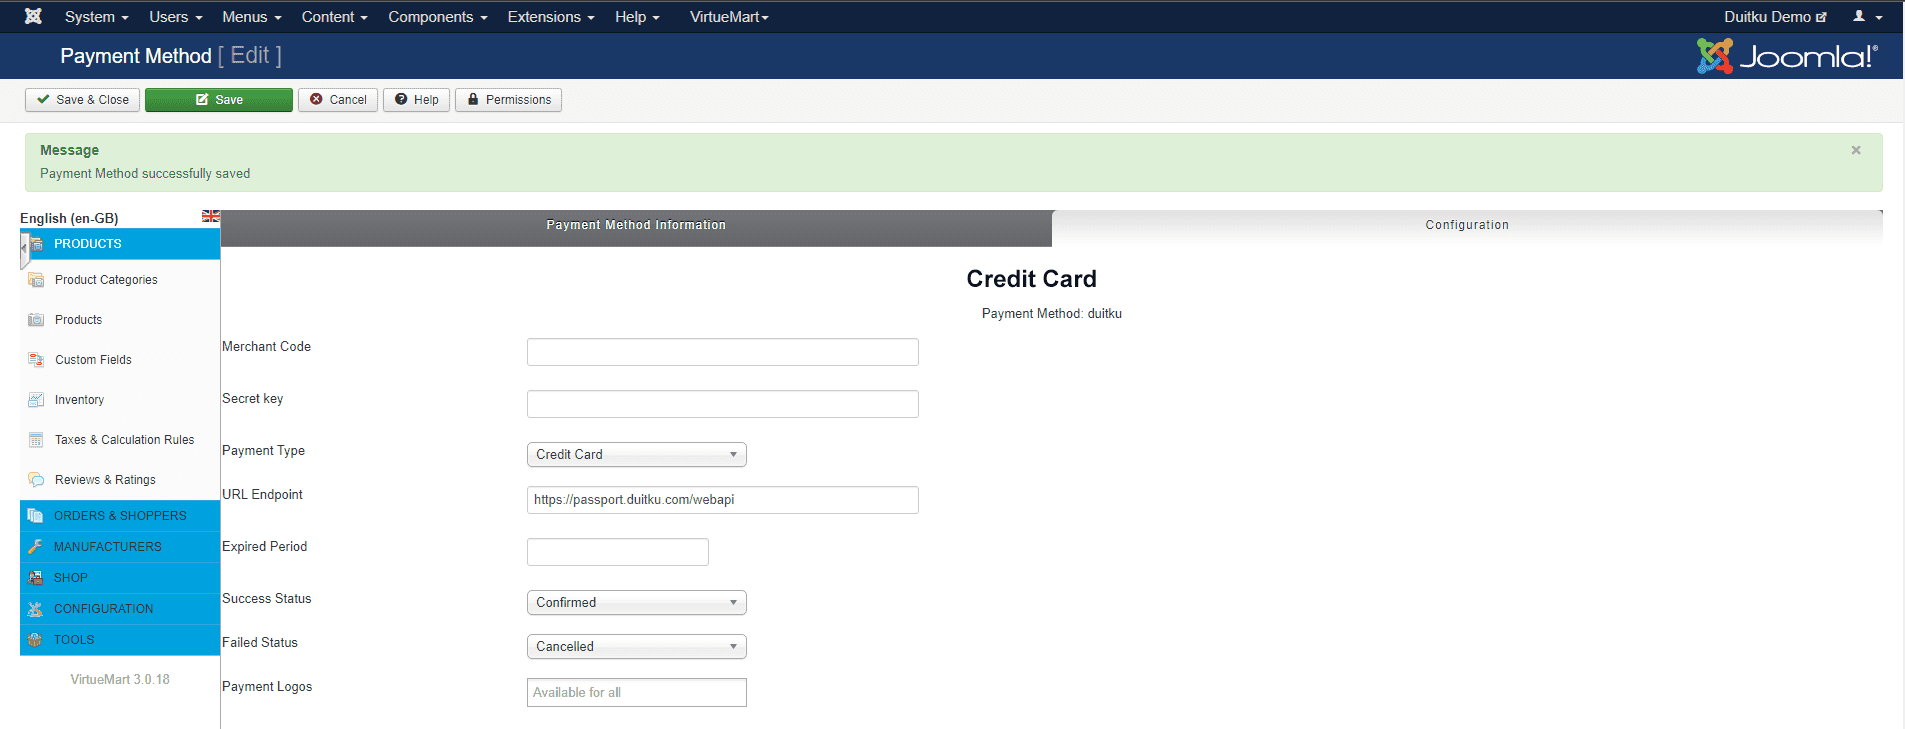Open the Menus menu
The image size is (1905, 729).
pos(252,17)
